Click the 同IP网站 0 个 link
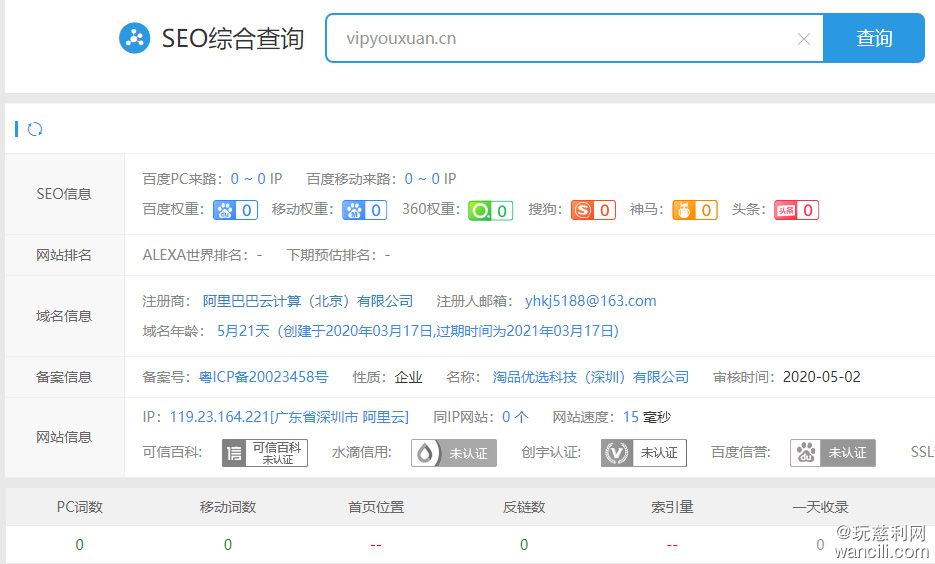 (515, 417)
